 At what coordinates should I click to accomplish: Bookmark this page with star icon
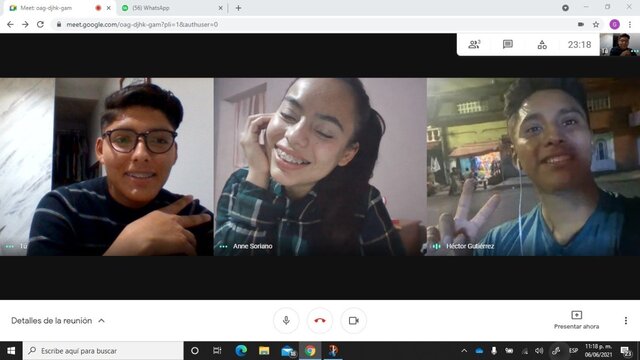pyautogui.click(x=596, y=24)
